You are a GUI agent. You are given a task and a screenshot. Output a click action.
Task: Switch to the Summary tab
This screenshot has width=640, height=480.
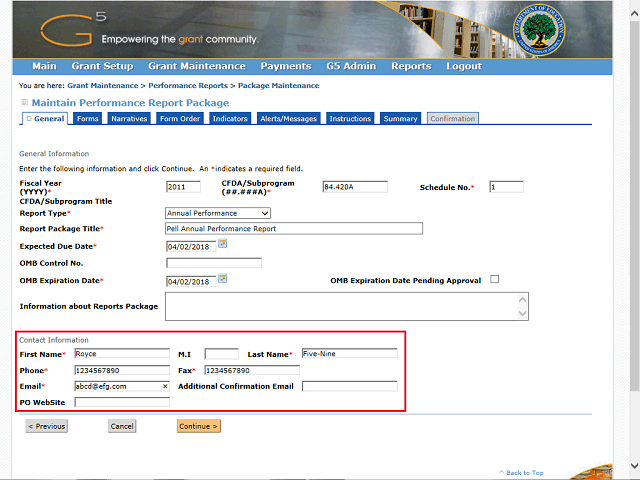click(400, 118)
